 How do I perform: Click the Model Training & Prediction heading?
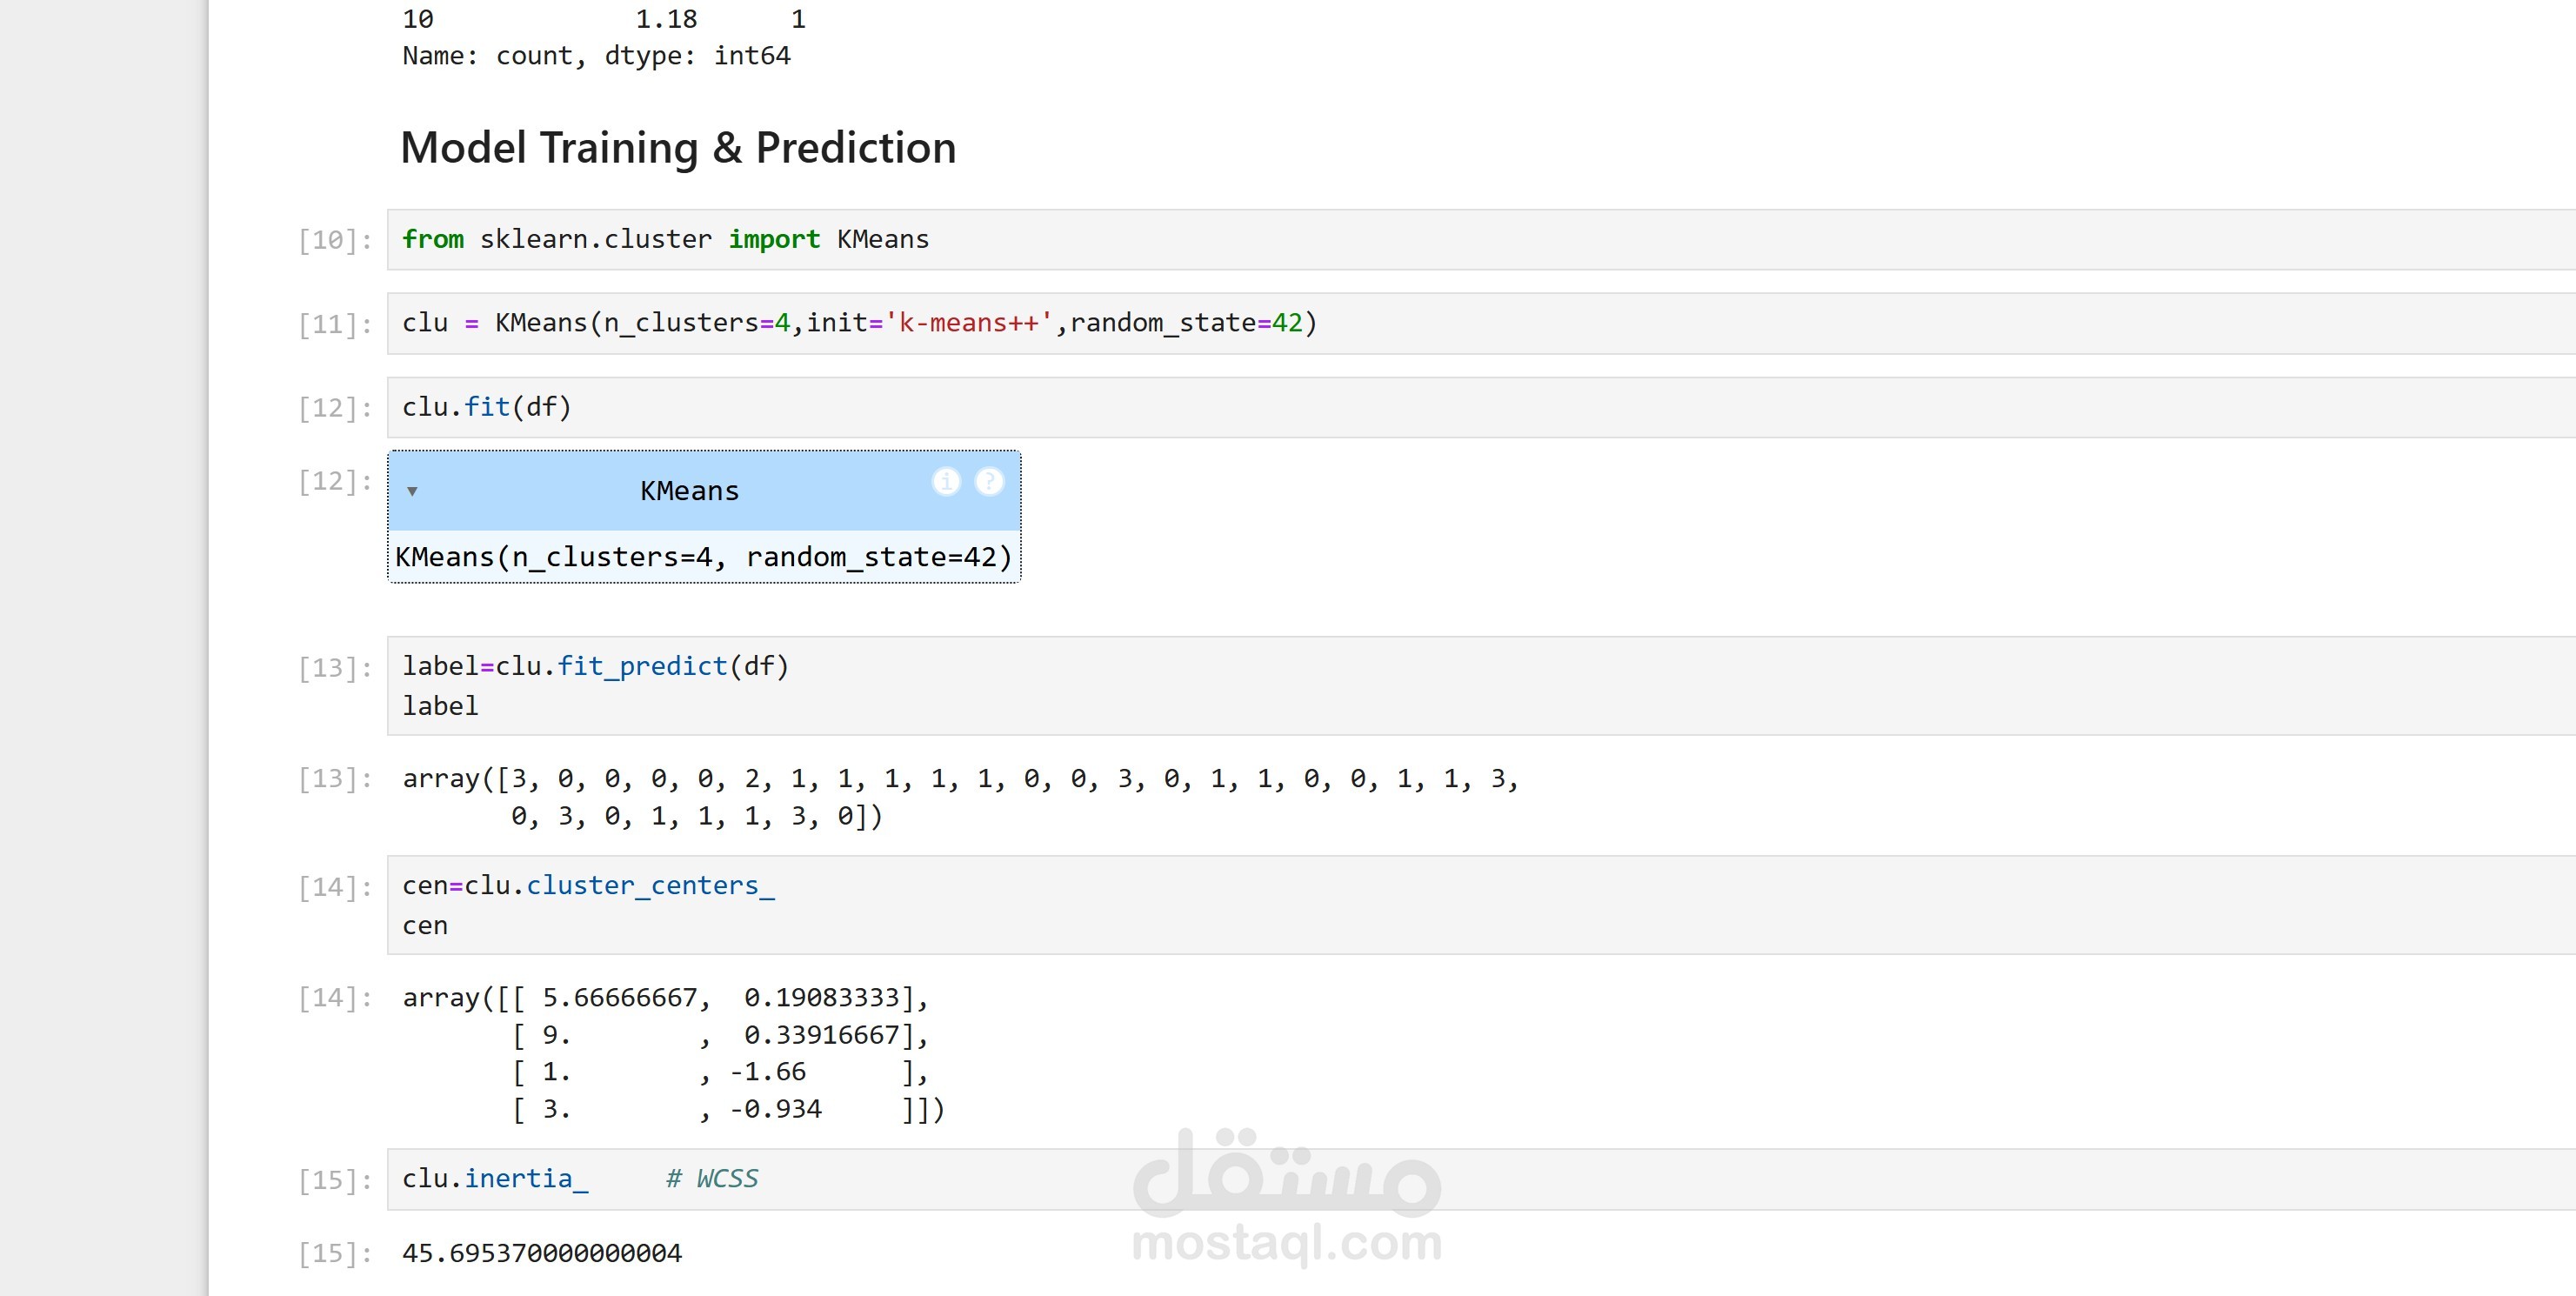678,148
